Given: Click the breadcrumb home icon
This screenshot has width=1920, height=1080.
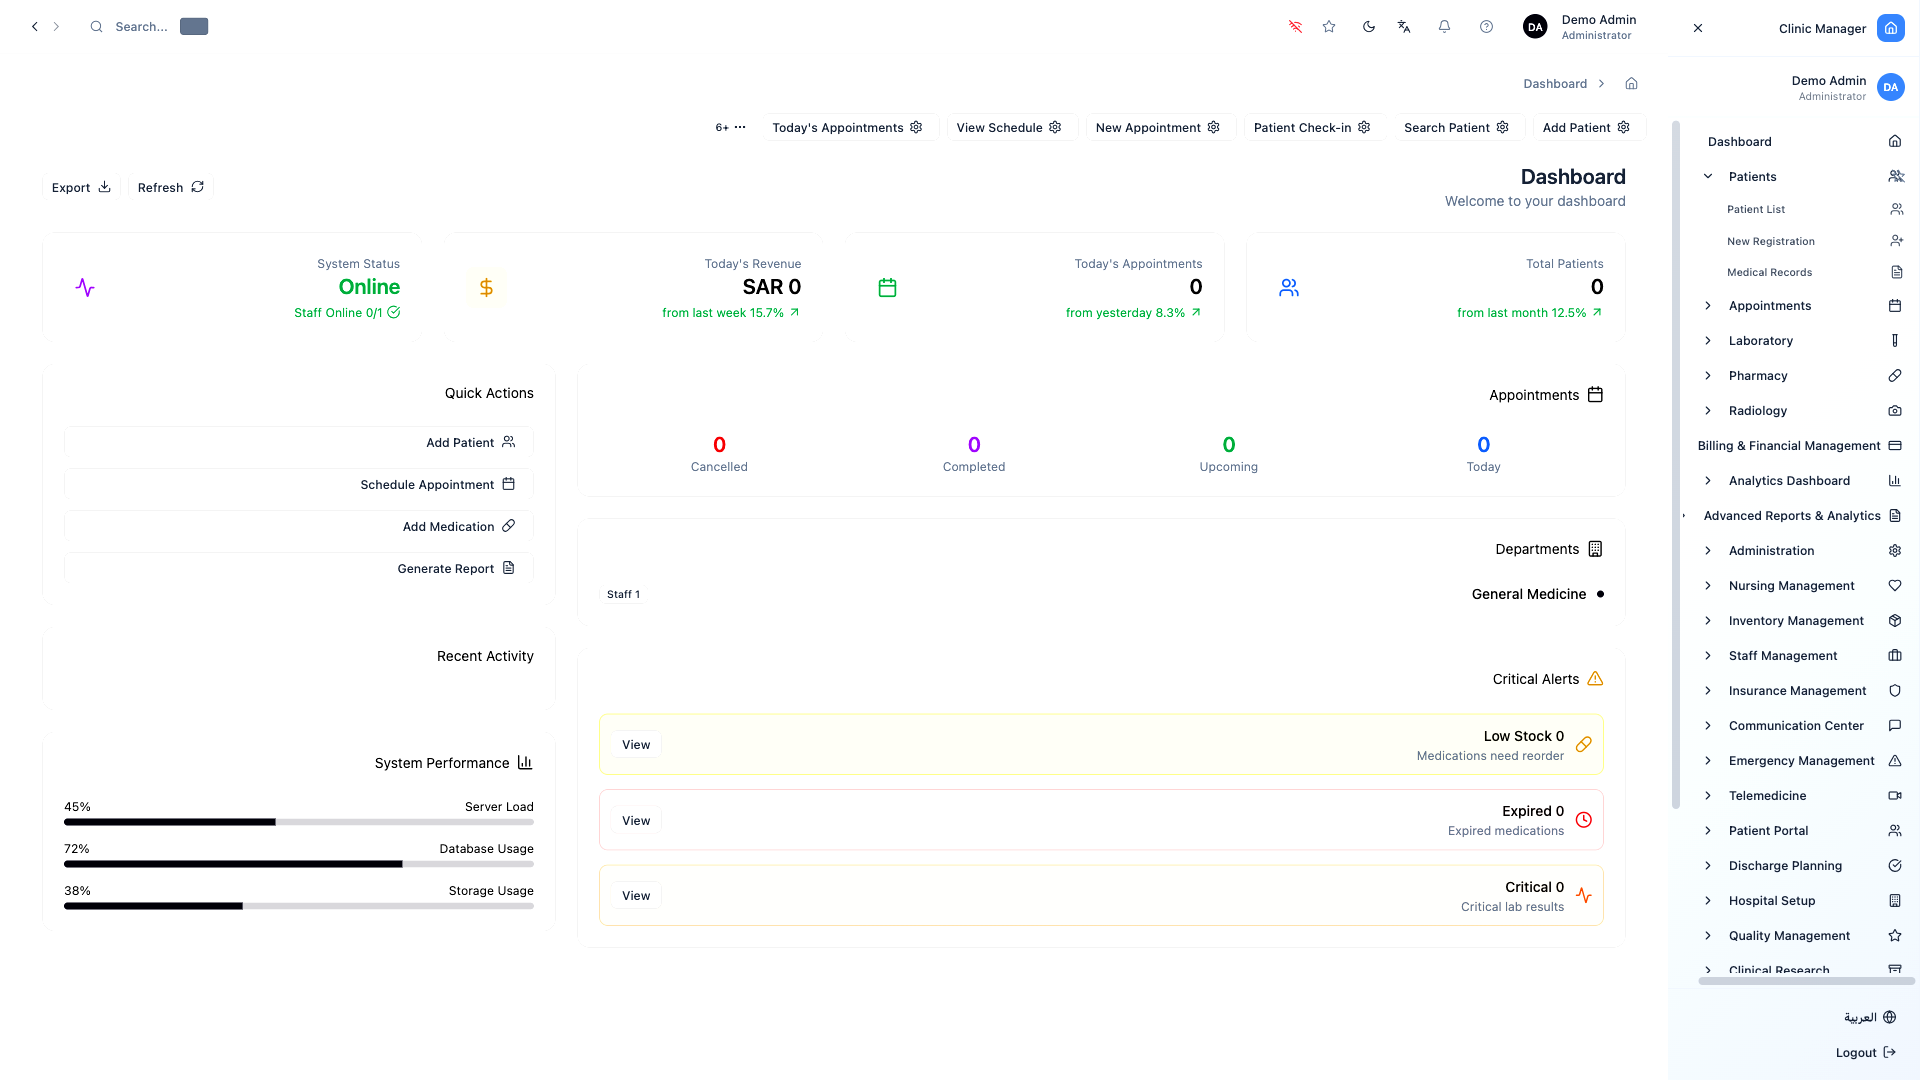Looking at the screenshot, I should (x=1631, y=84).
